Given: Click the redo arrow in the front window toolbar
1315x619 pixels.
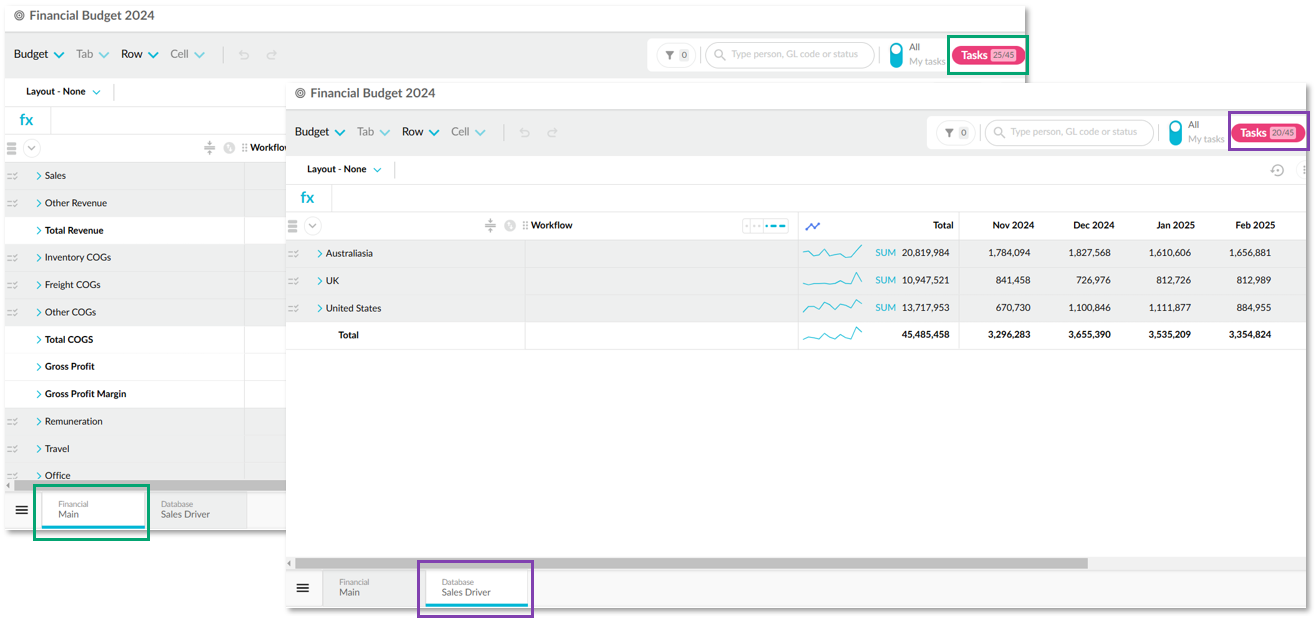Looking at the screenshot, I should click(552, 132).
